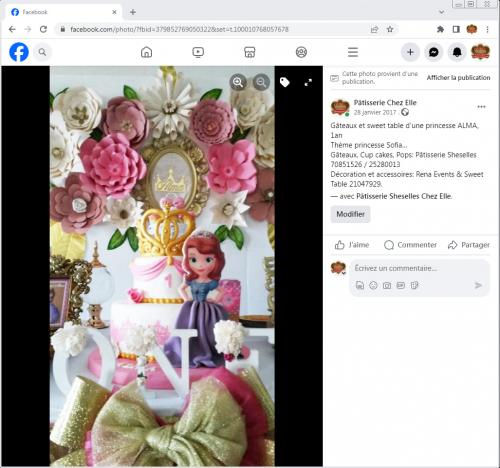Open the 28 janvier 2017 date link
Viewport: 500px width, 468px height.
click(x=375, y=113)
